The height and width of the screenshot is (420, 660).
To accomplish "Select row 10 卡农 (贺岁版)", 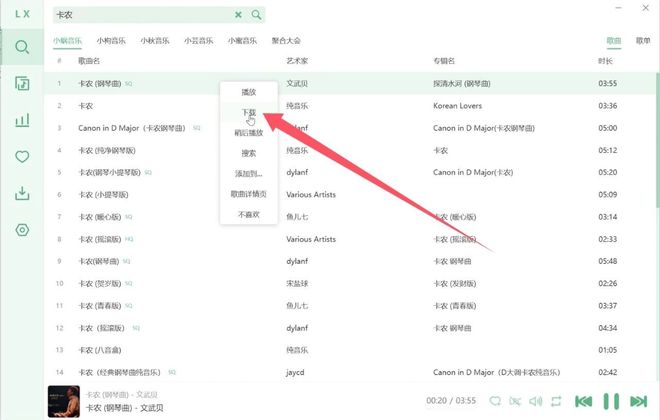I will tap(350, 283).
